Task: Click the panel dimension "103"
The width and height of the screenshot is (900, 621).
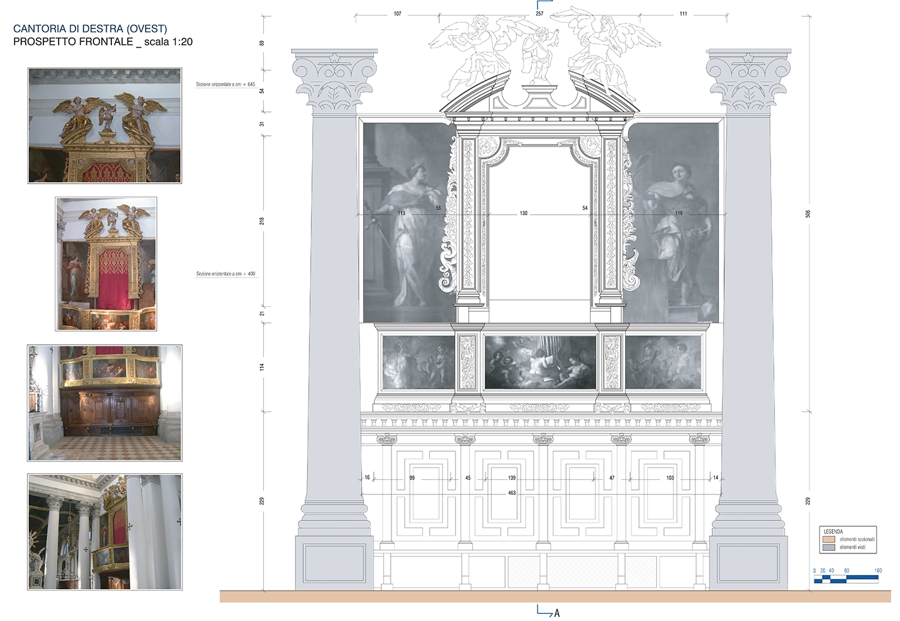Action: pyautogui.click(x=670, y=478)
